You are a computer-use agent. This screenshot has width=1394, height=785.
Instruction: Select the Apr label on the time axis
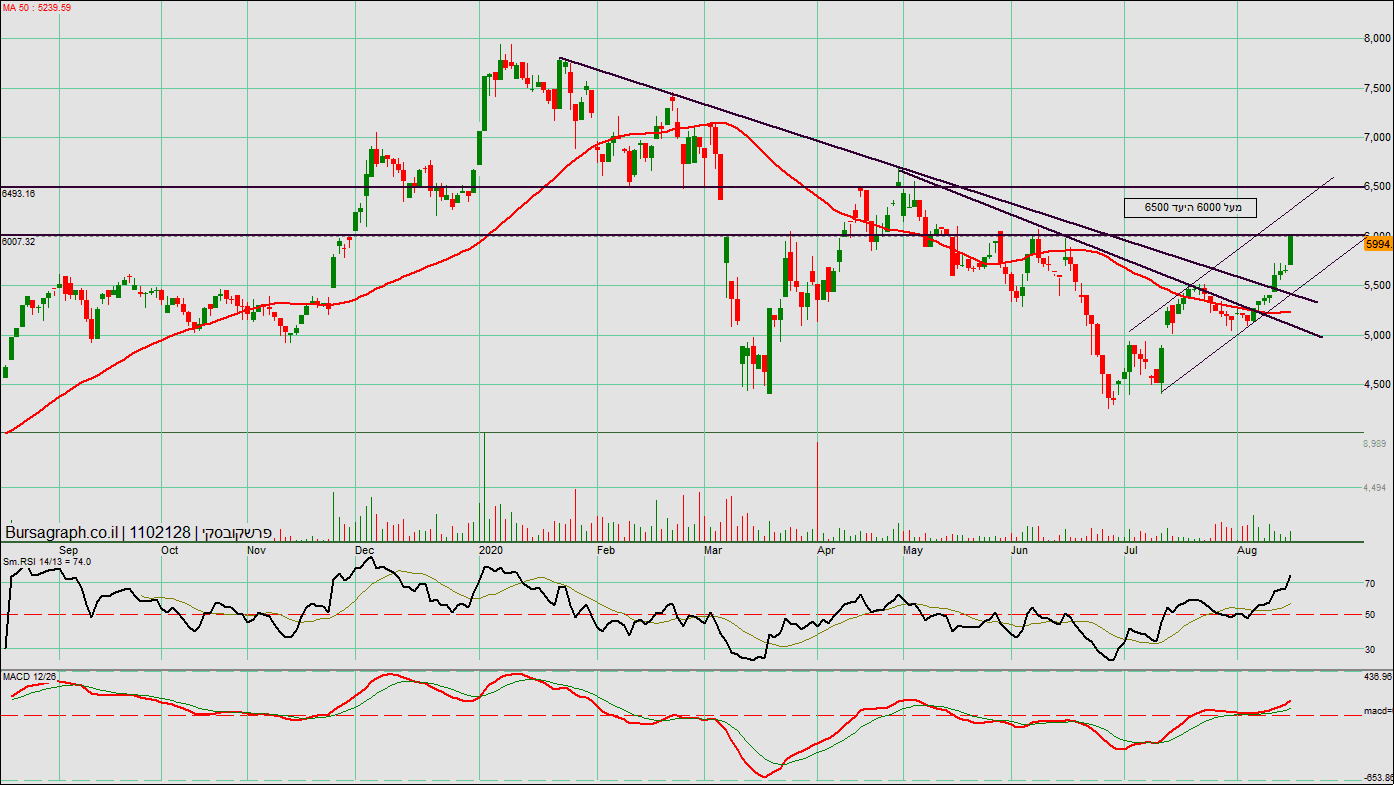(x=827, y=550)
